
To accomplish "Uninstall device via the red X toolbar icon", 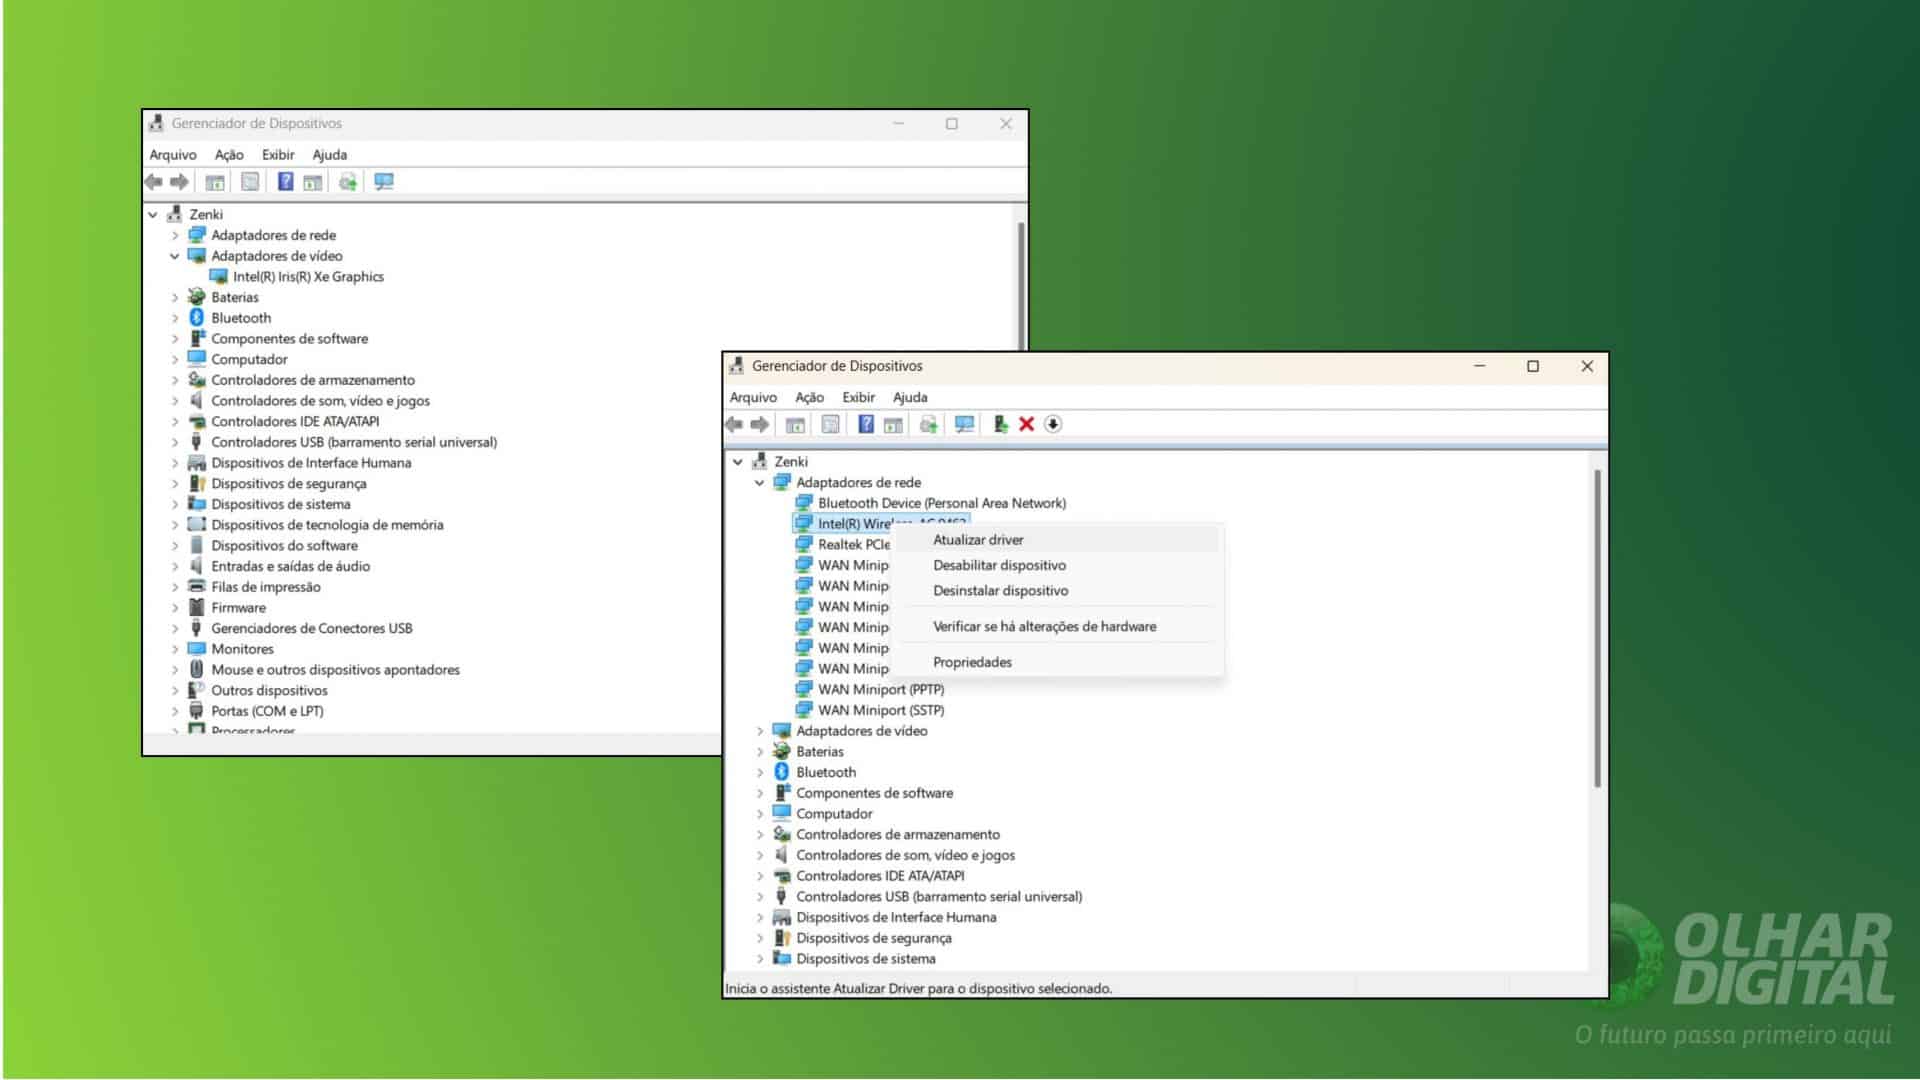I will pos(1026,424).
